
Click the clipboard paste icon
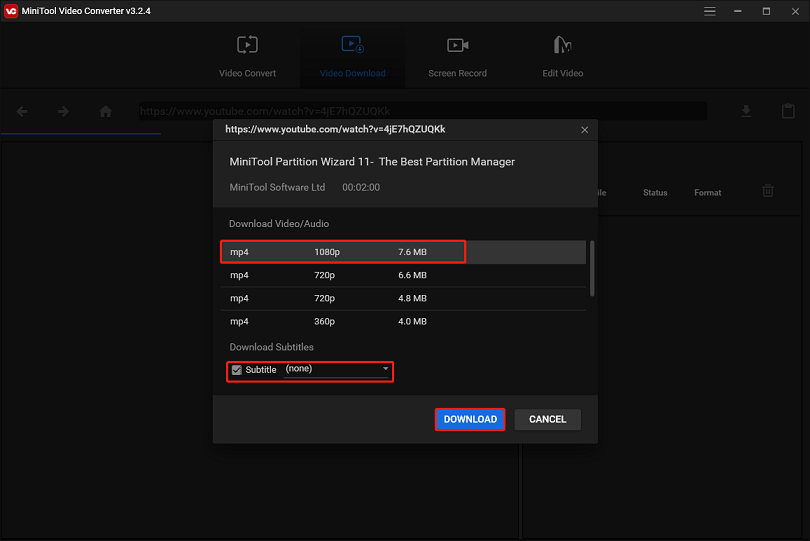788,111
